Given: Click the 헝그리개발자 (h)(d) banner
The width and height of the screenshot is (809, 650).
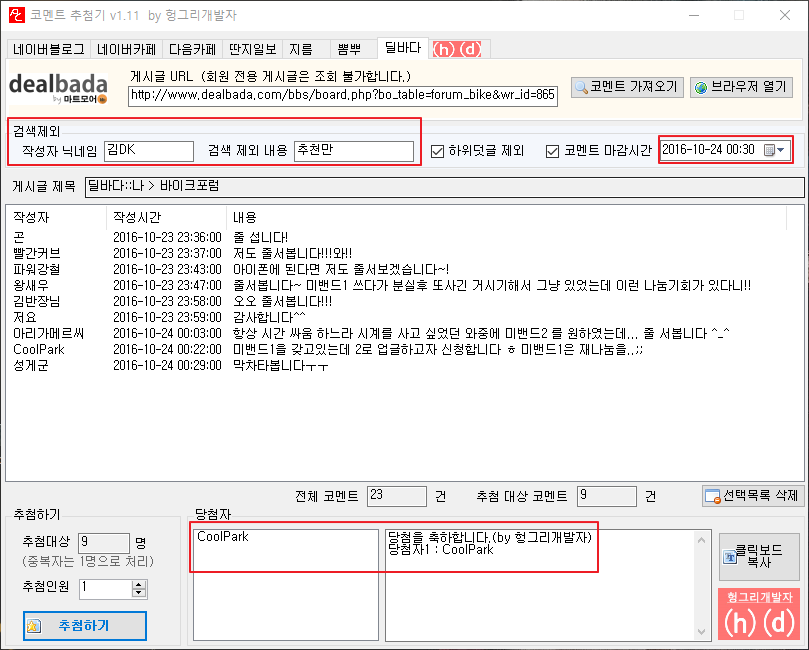Looking at the screenshot, I should tap(759, 614).
